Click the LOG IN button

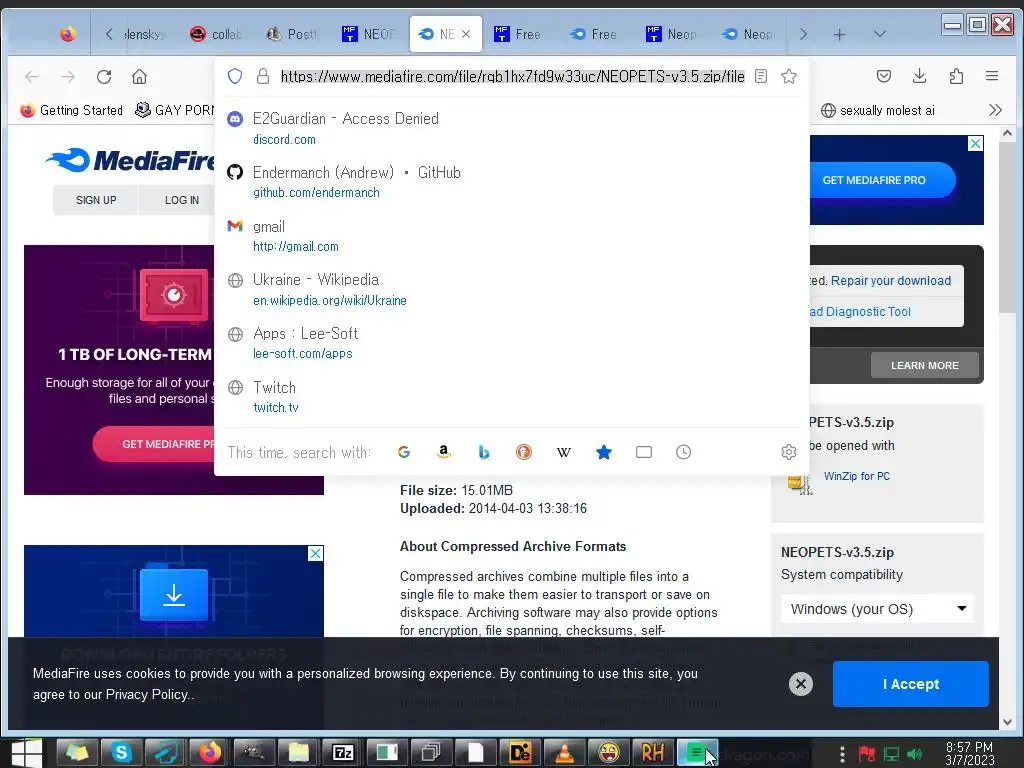182,200
